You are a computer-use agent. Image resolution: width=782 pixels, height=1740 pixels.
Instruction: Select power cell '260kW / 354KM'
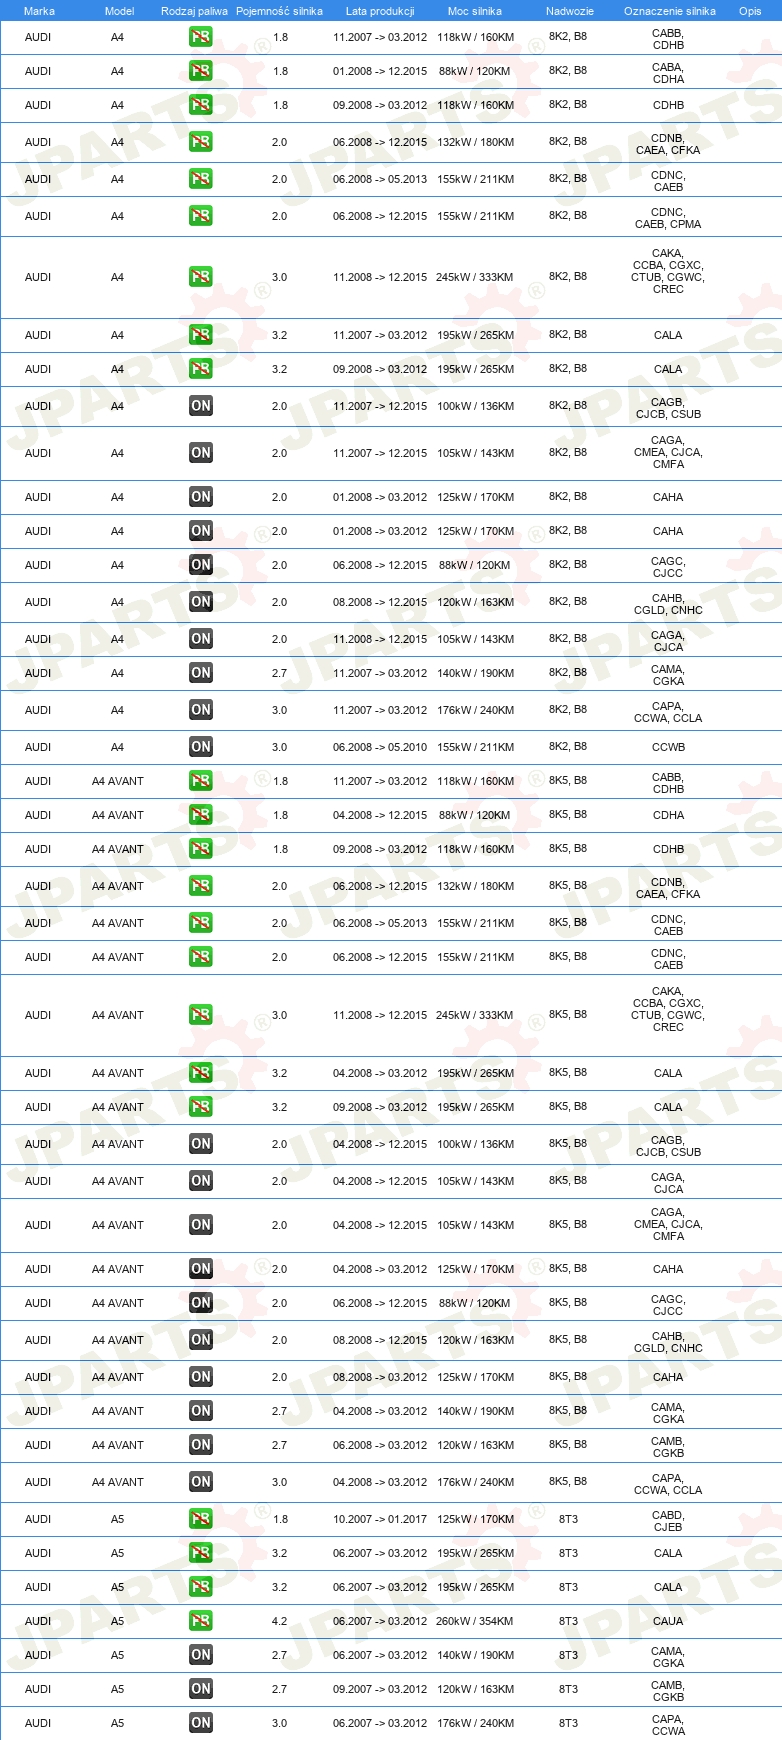(475, 1621)
